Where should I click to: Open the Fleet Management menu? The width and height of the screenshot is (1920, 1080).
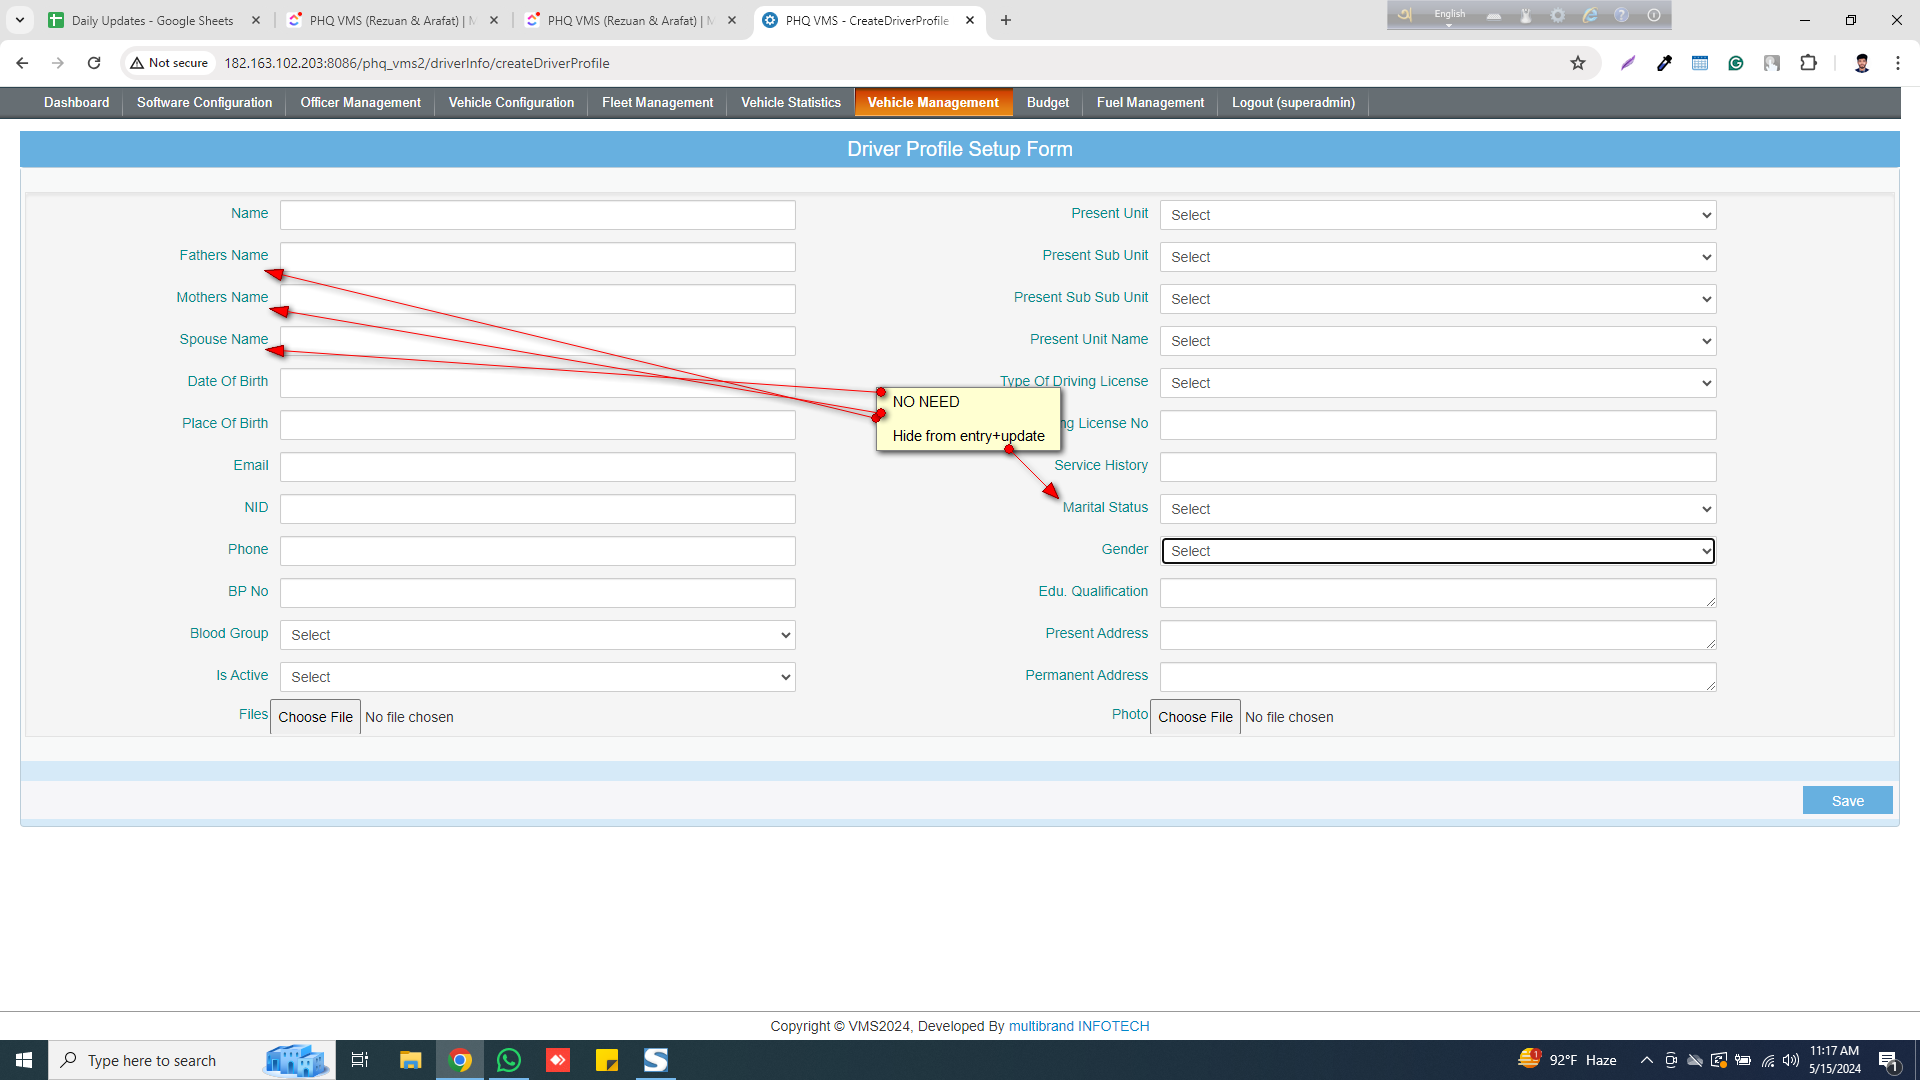click(x=657, y=103)
